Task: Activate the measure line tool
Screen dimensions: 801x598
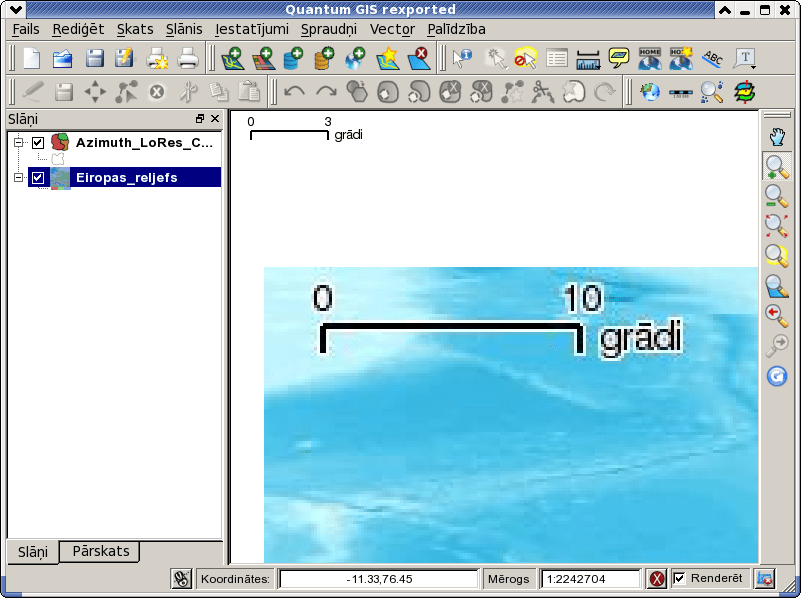Action: click(x=588, y=58)
